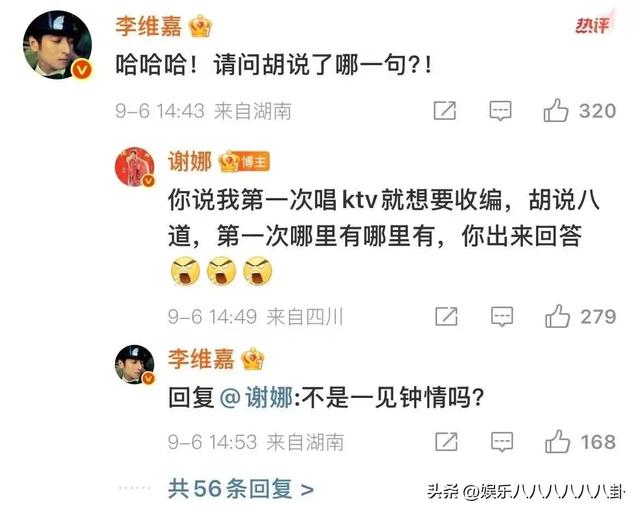Share Li Weijia's top comment from 14:43
The width and height of the screenshot is (640, 514).
coord(444,111)
